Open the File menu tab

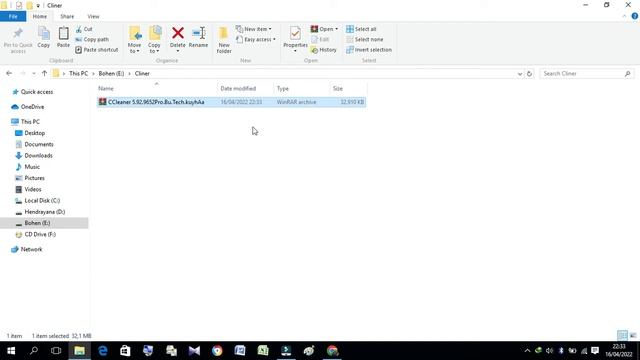pyautogui.click(x=13, y=17)
